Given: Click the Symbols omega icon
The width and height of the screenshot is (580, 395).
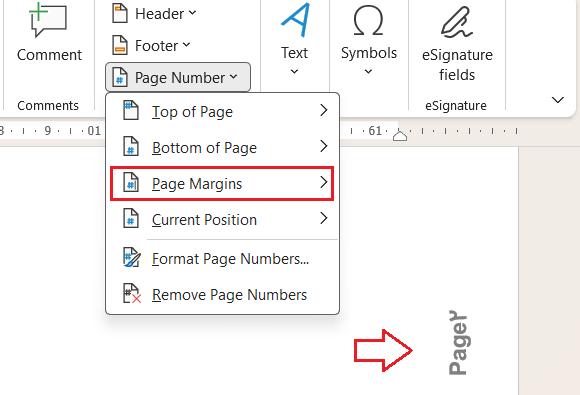Looking at the screenshot, I should [368, 21].
